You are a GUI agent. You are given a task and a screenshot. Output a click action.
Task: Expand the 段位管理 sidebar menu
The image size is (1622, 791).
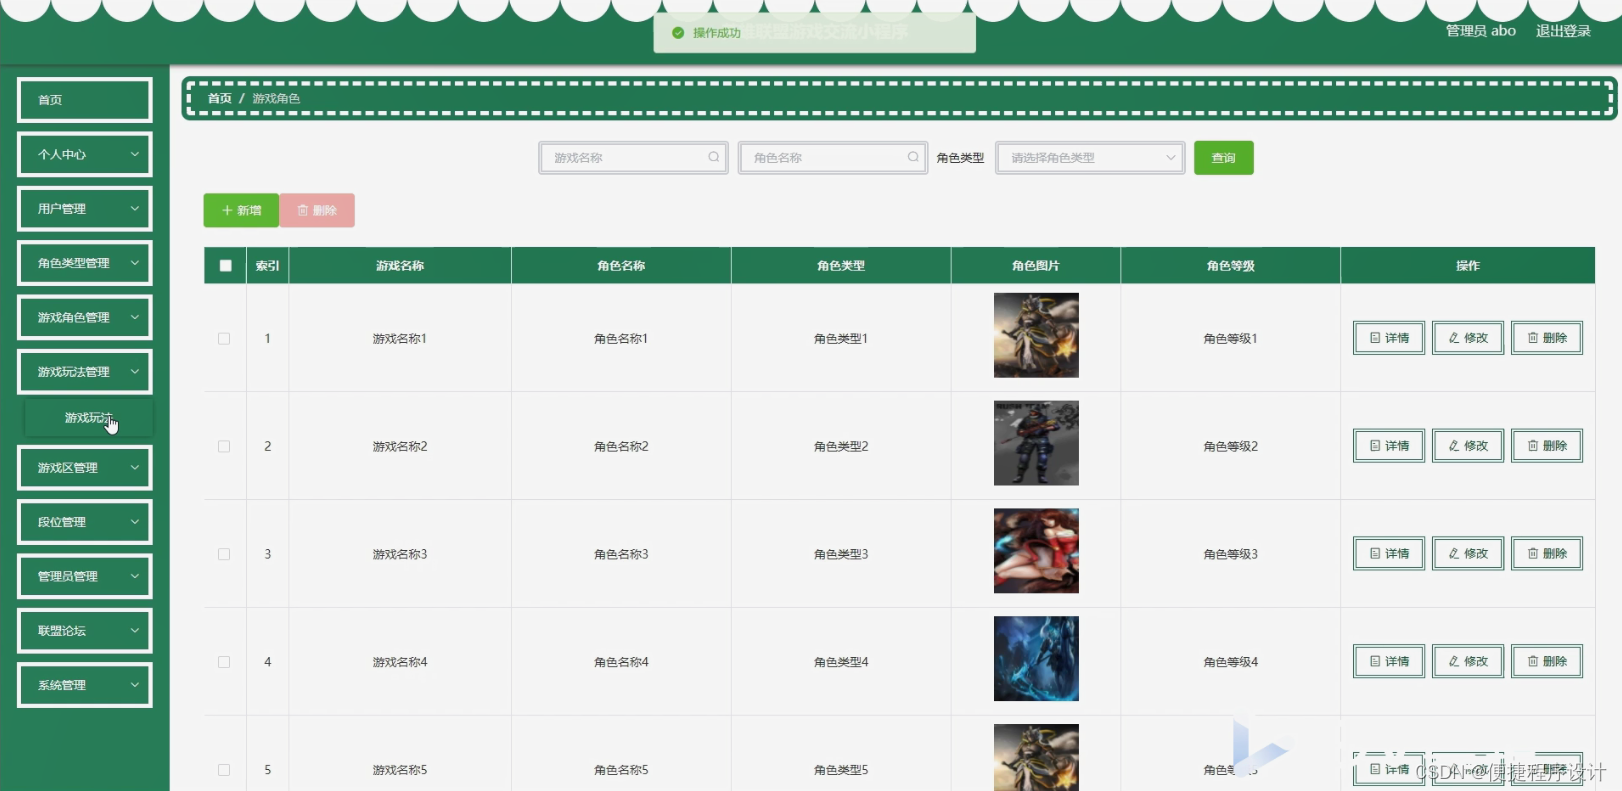[85, 522]
